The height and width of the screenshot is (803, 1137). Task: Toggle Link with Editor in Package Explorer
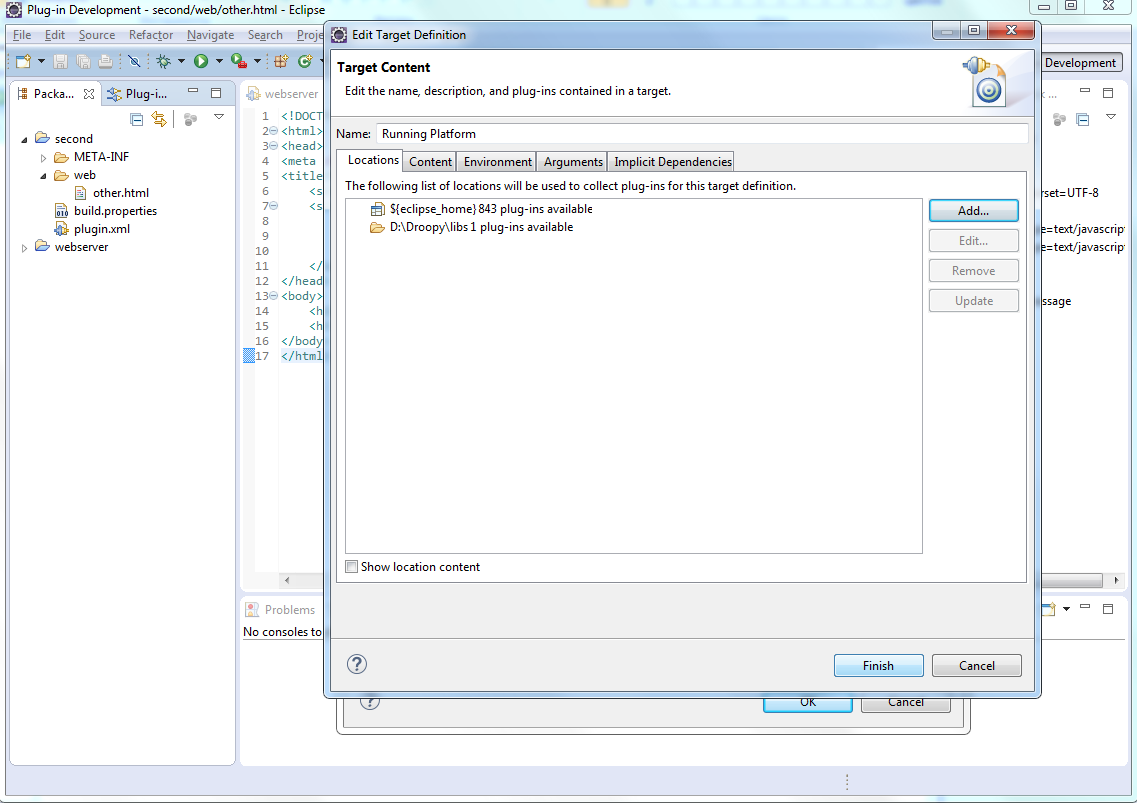[x=159, y=119]
